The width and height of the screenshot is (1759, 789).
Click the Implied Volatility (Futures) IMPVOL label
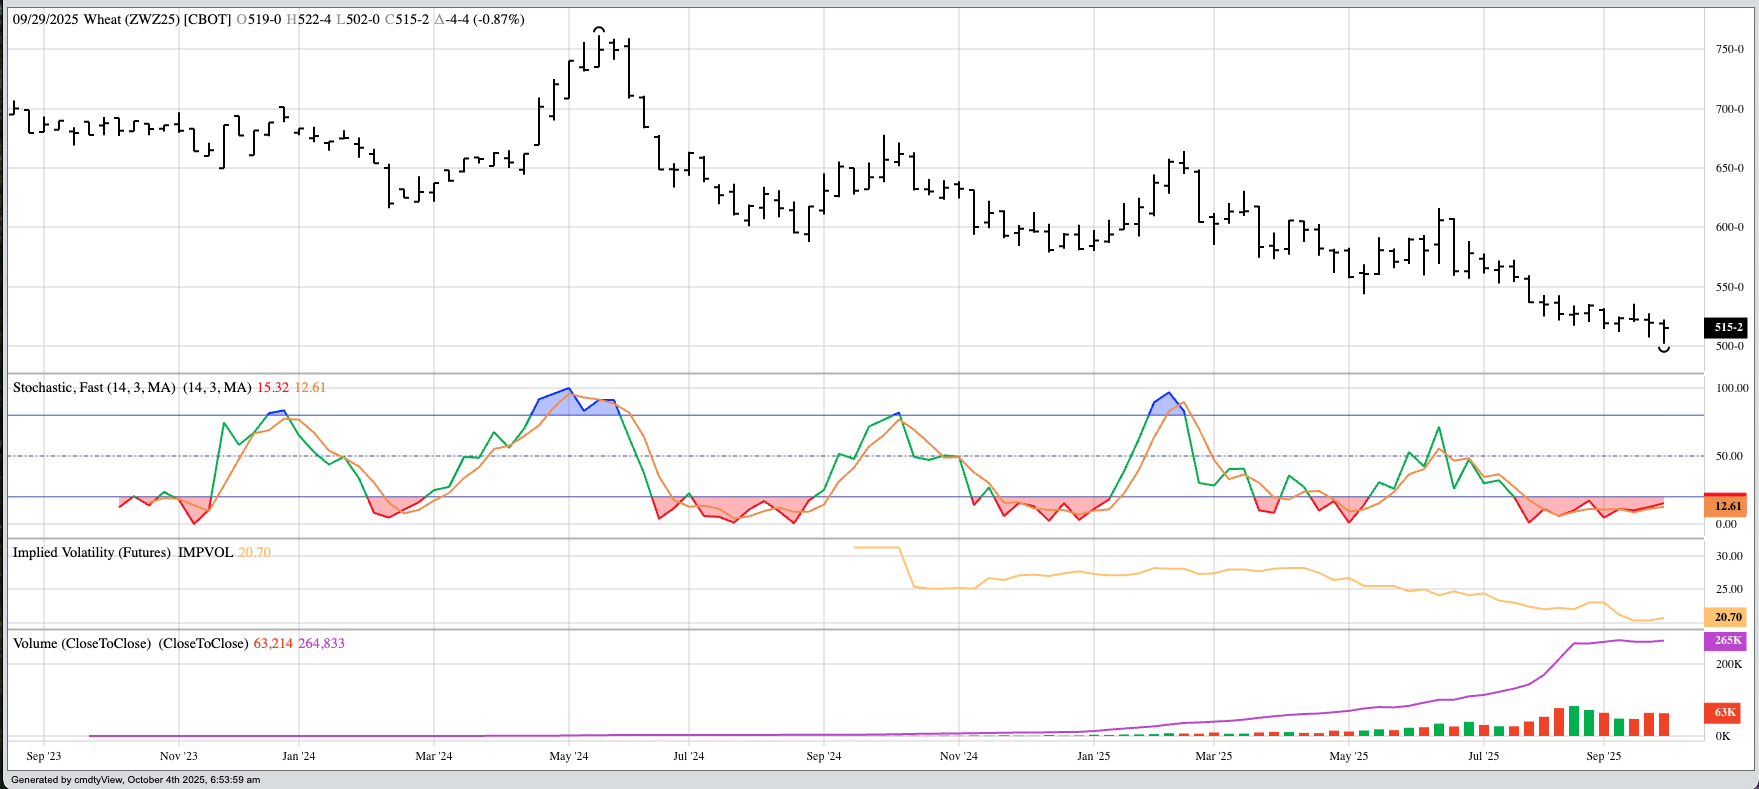coord(122,553)
